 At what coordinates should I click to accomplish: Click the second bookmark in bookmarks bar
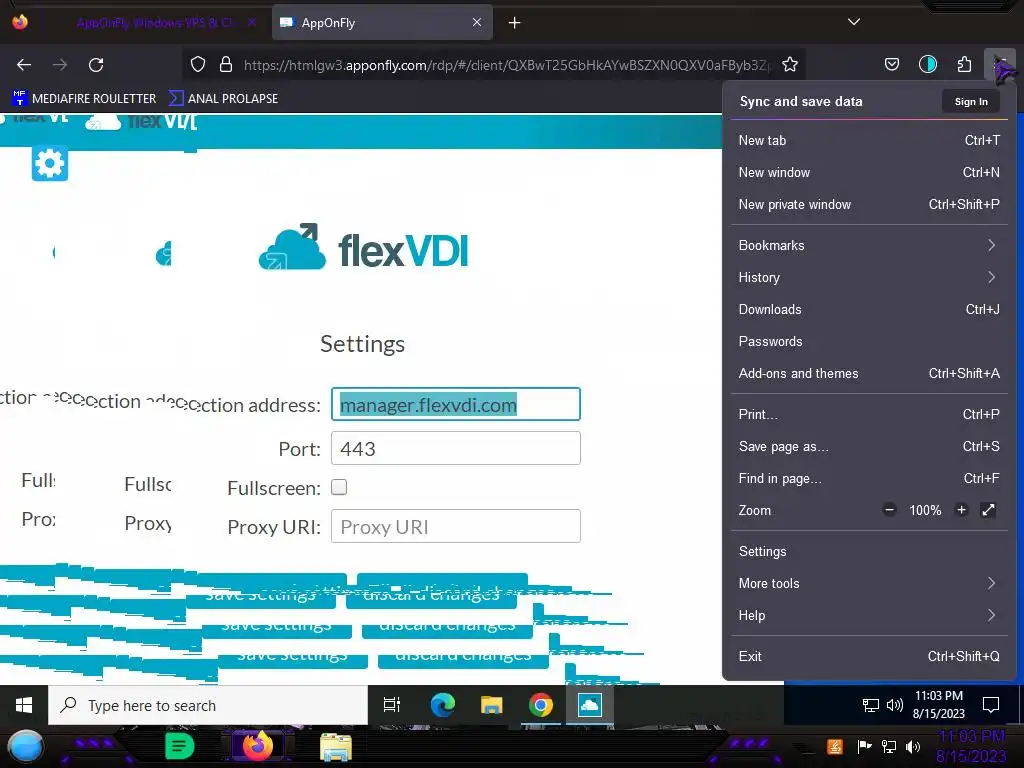tap(223, 99)
